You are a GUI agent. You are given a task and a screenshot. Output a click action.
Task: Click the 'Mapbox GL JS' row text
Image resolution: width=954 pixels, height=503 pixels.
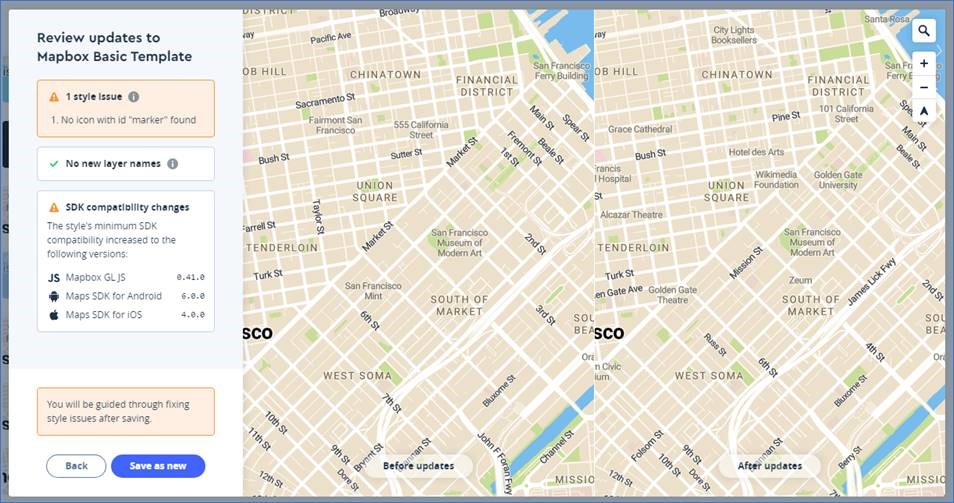pos(96,277)
